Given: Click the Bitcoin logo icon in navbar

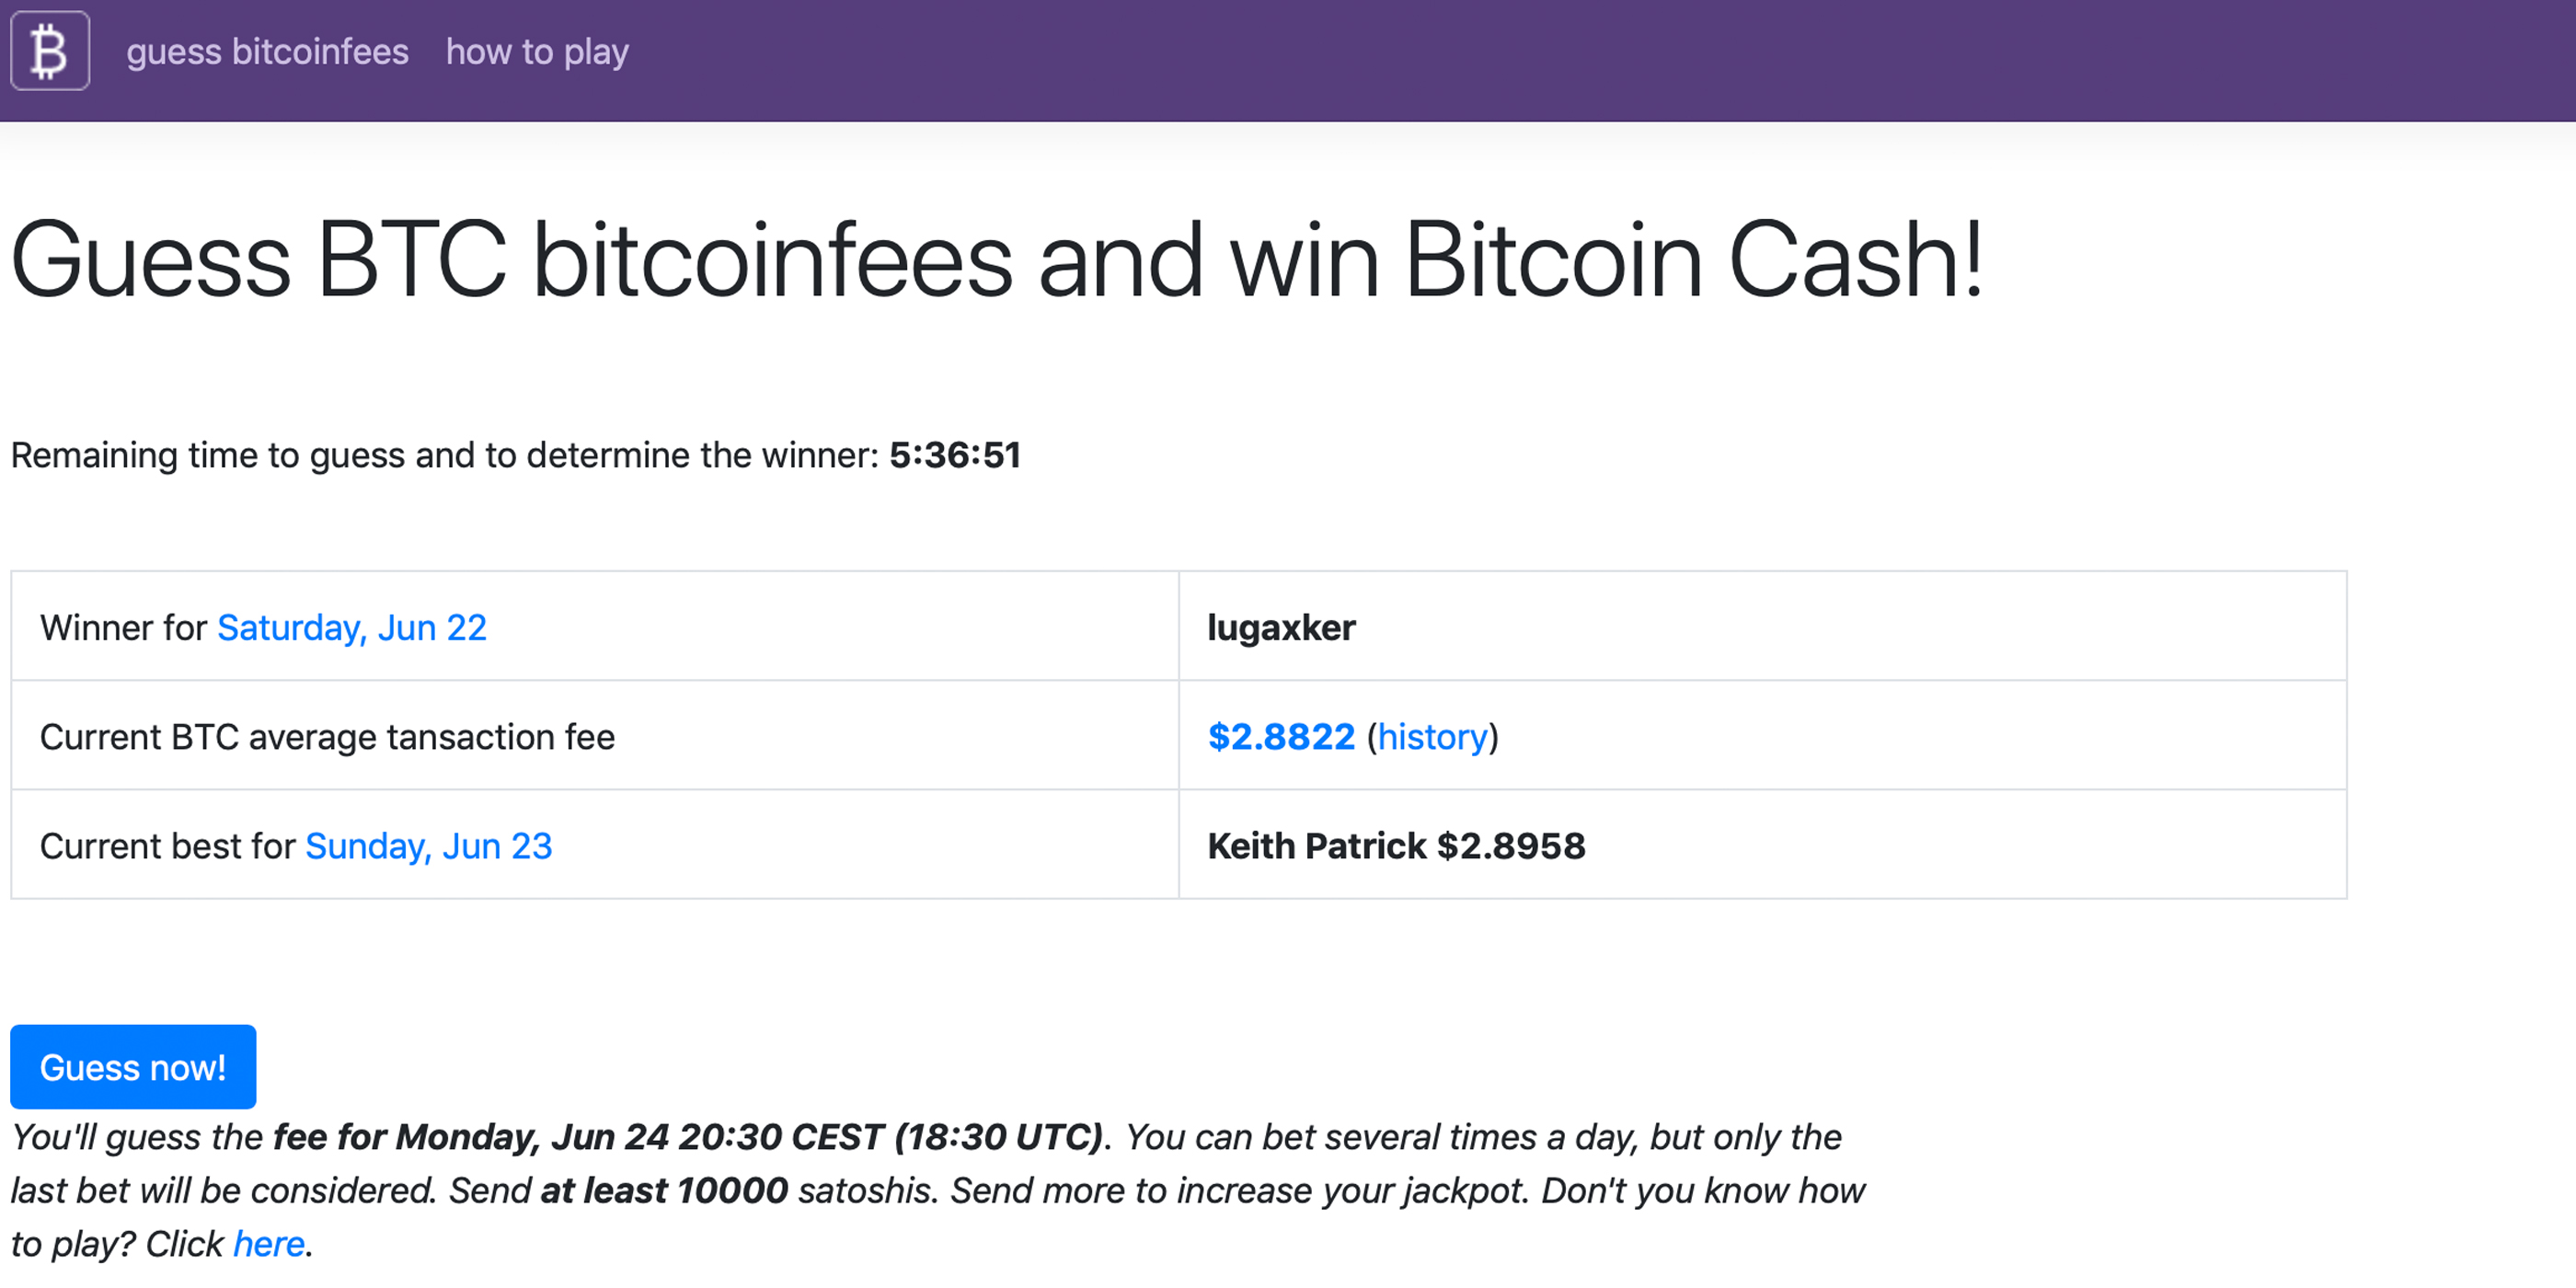Looking at the screenshot, I should click(51, 51).
